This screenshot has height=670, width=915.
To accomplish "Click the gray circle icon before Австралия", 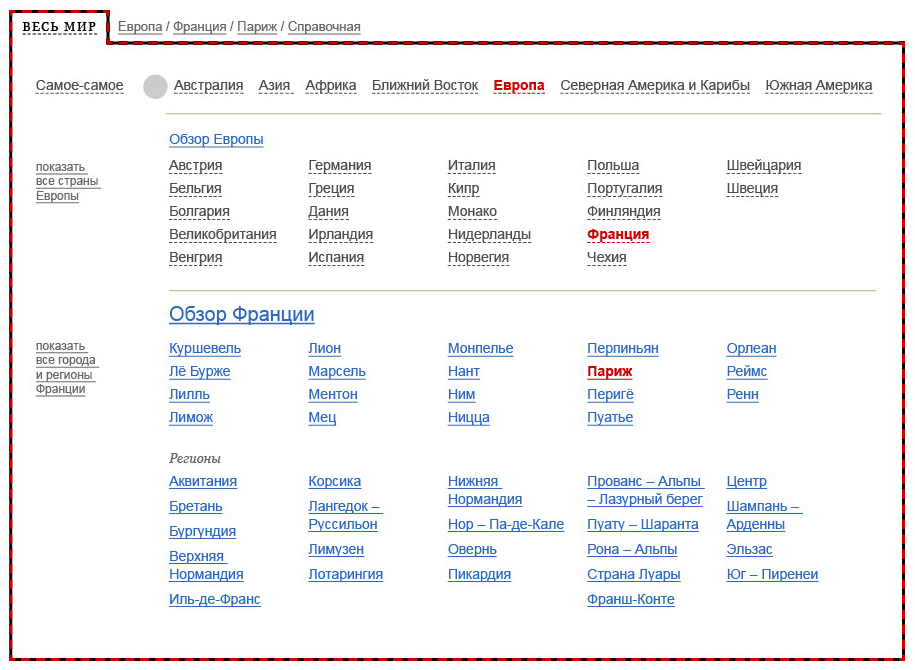I will [x=155, y=86].
